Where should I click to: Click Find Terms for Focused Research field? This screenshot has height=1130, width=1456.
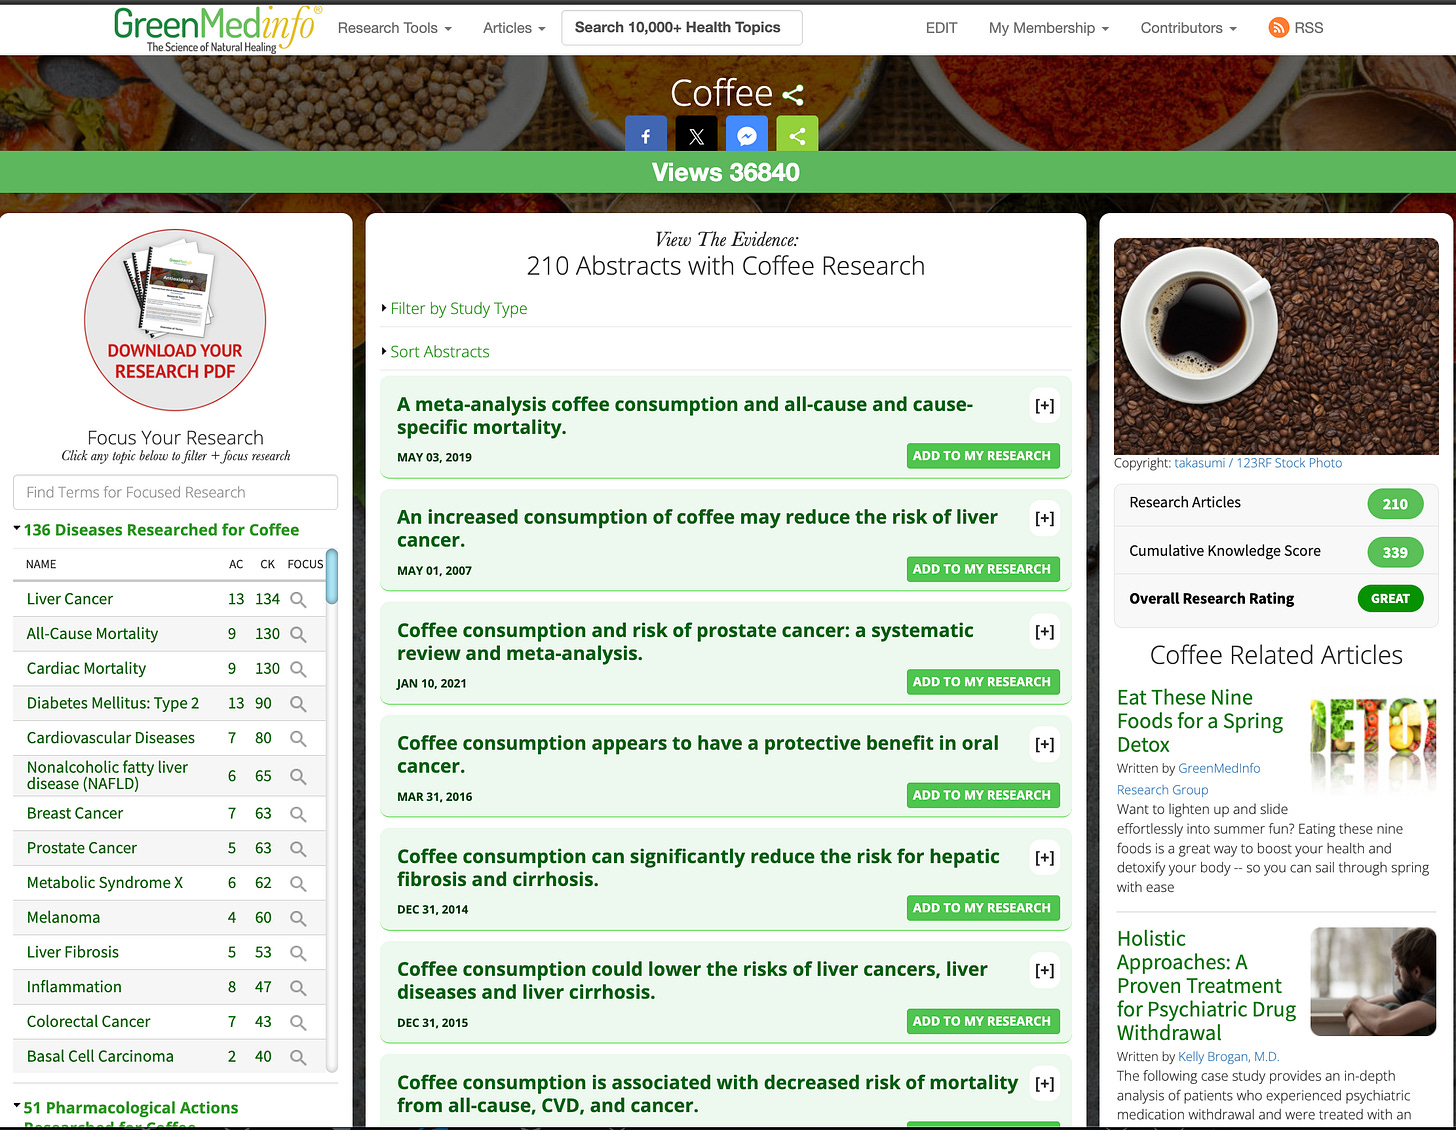click(x=175, y=492)
